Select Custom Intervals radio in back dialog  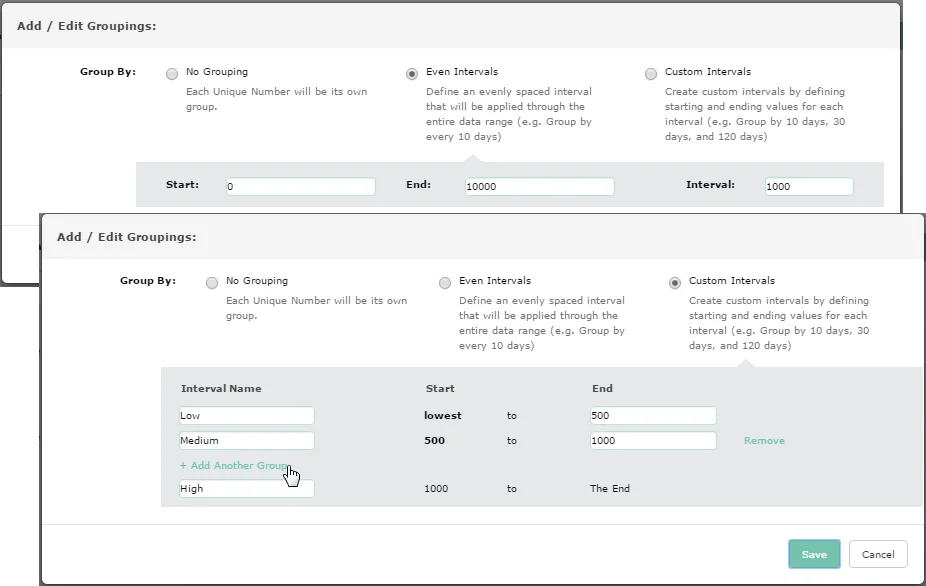click(x=651, y=74)
